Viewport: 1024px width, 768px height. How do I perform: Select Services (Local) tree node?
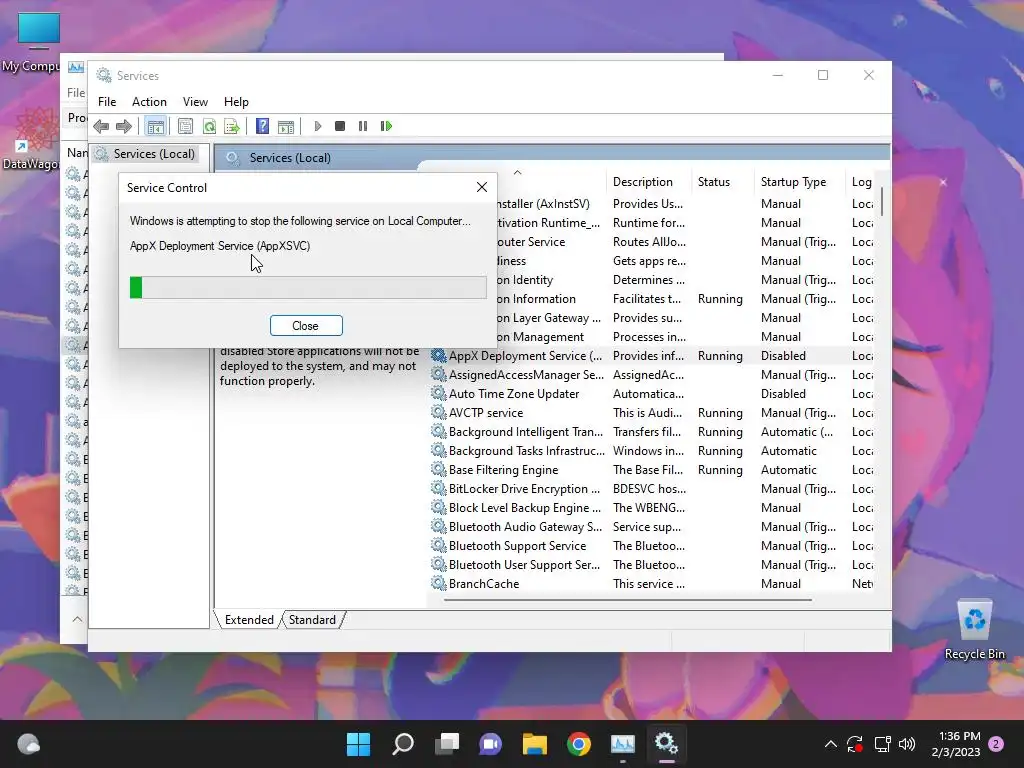tap(146, 154)
